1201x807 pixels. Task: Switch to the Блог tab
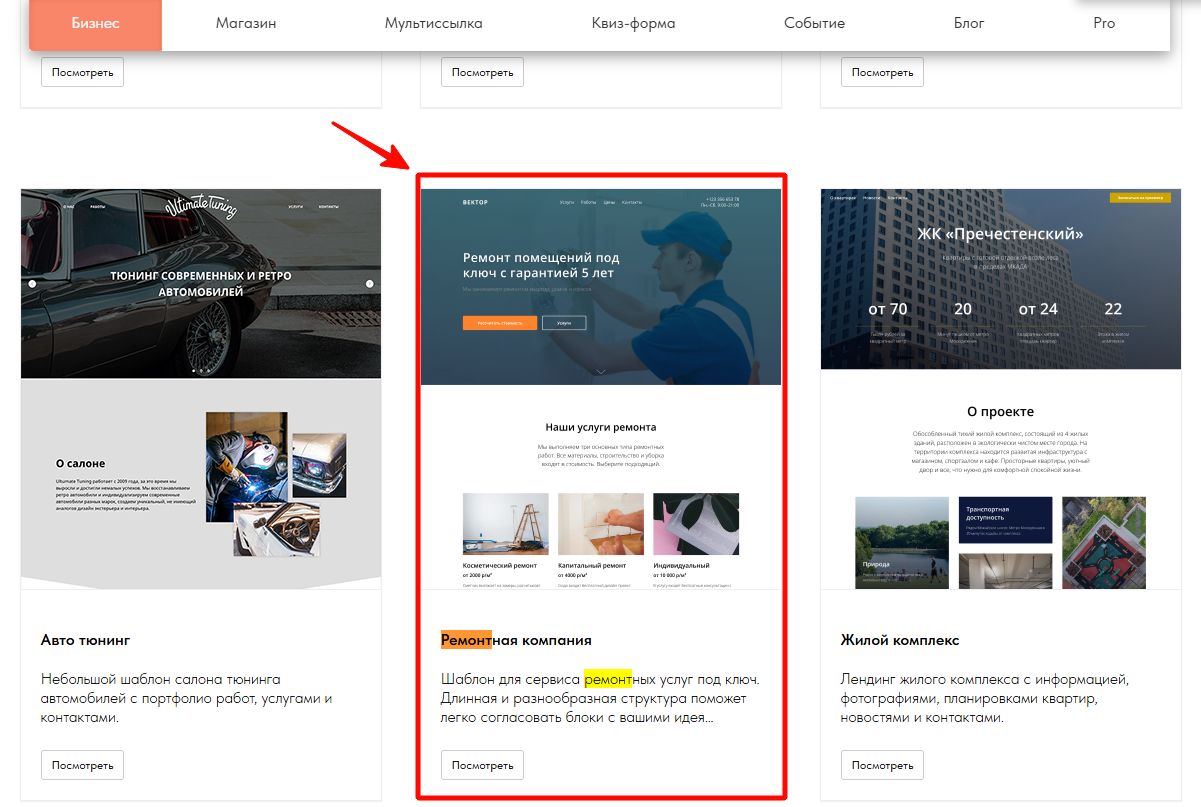click(969, 23)
